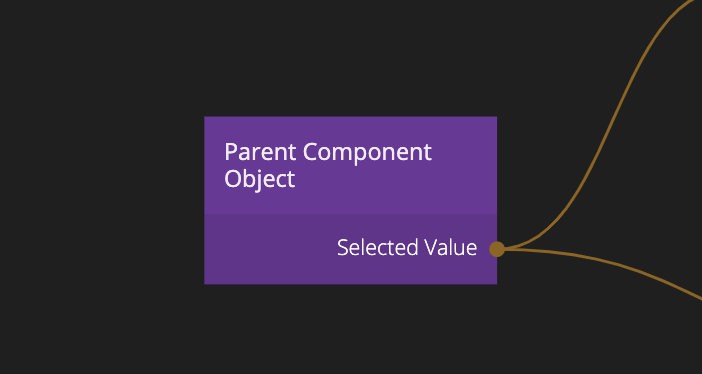Click the dark canvas between the two wires
The width and height of the screenshot is (702, 374).
coord(649,202)
